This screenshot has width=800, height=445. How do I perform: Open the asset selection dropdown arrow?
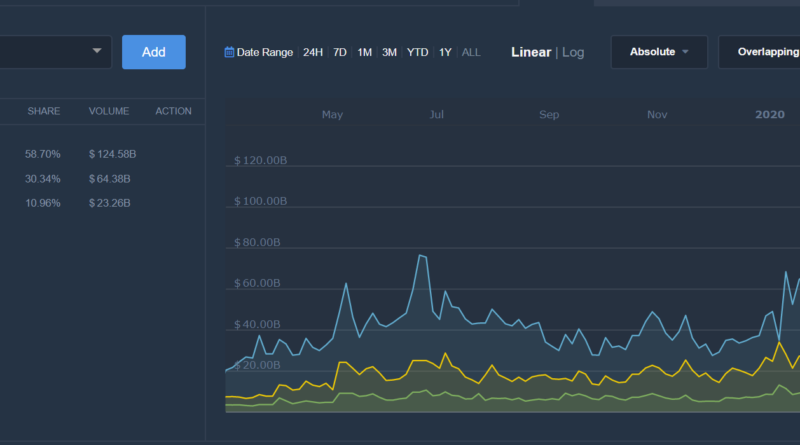pyautogui.click(x=98, y=51)
